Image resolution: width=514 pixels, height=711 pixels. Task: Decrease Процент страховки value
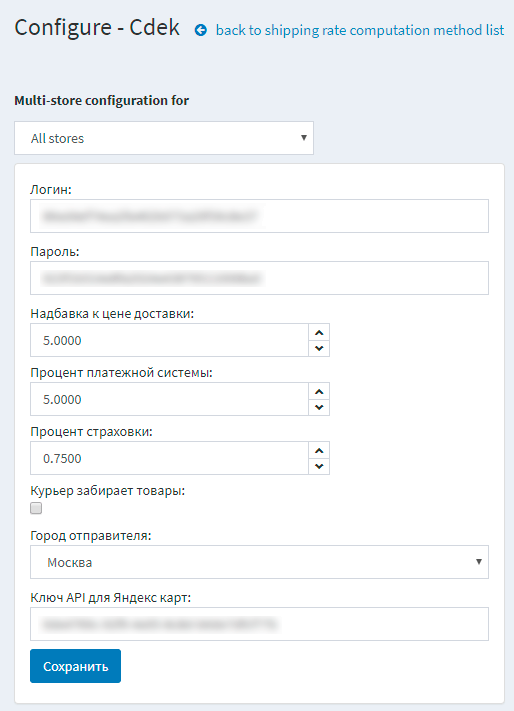click(x=319, y=466)
